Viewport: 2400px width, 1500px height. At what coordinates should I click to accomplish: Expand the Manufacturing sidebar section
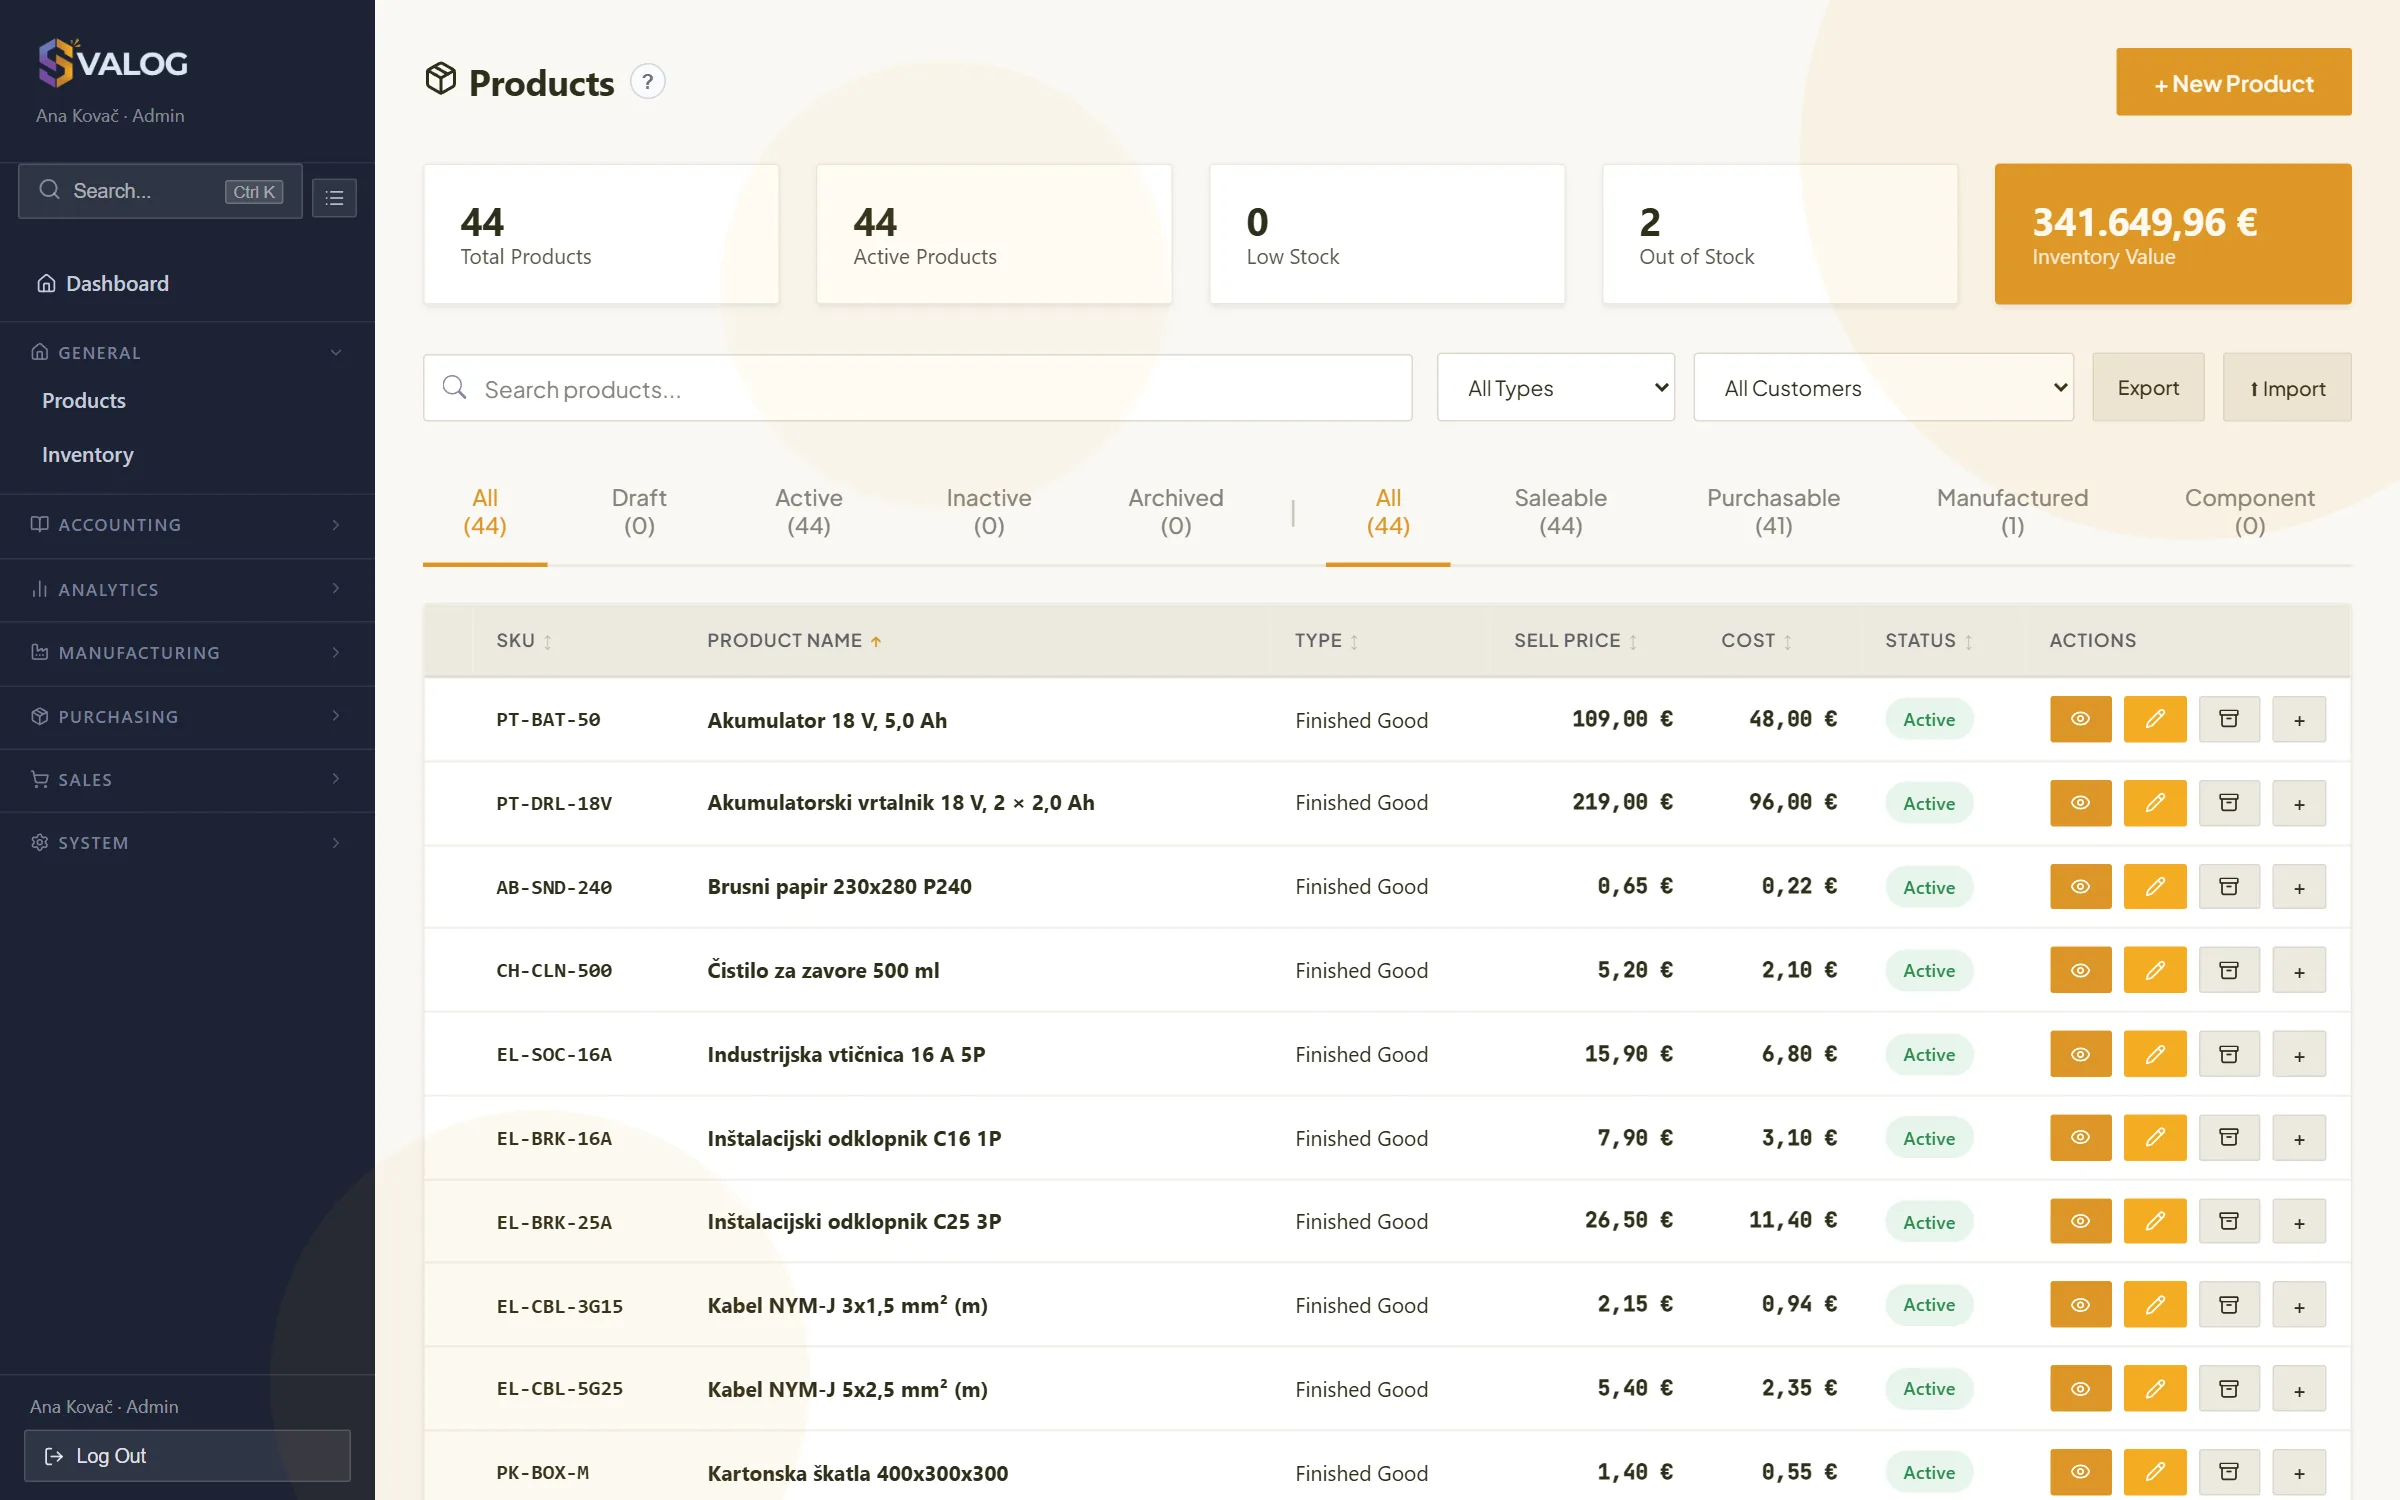(x=187, y=653)
